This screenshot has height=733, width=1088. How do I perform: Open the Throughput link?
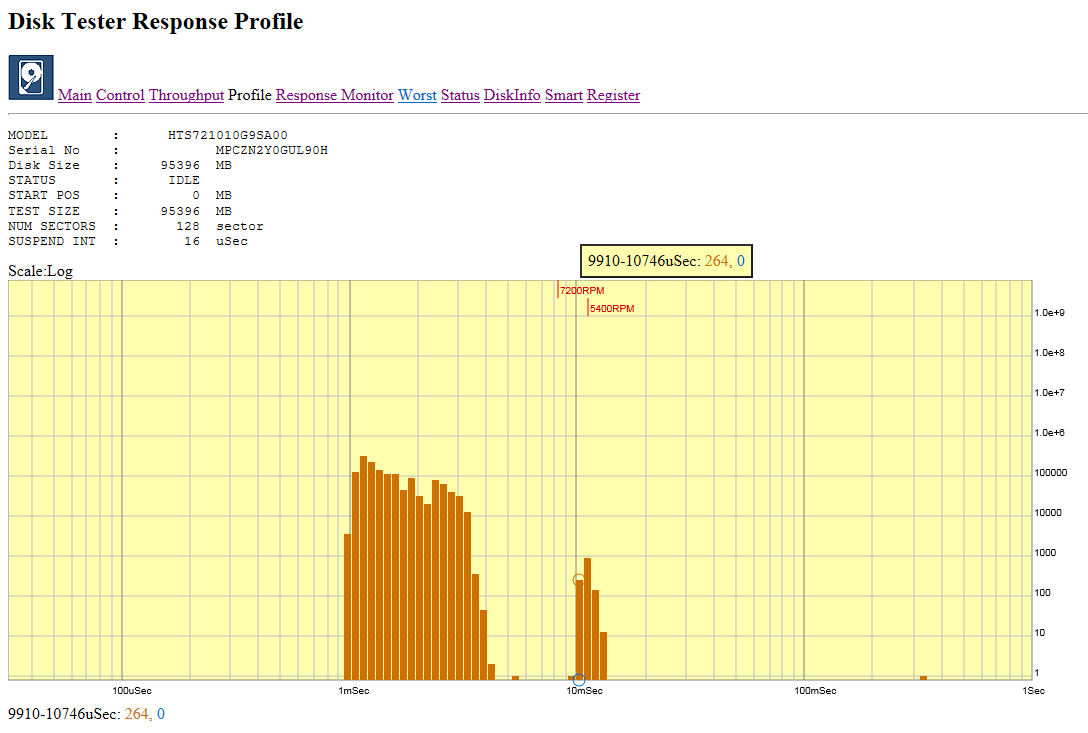(x=186, y=96)
